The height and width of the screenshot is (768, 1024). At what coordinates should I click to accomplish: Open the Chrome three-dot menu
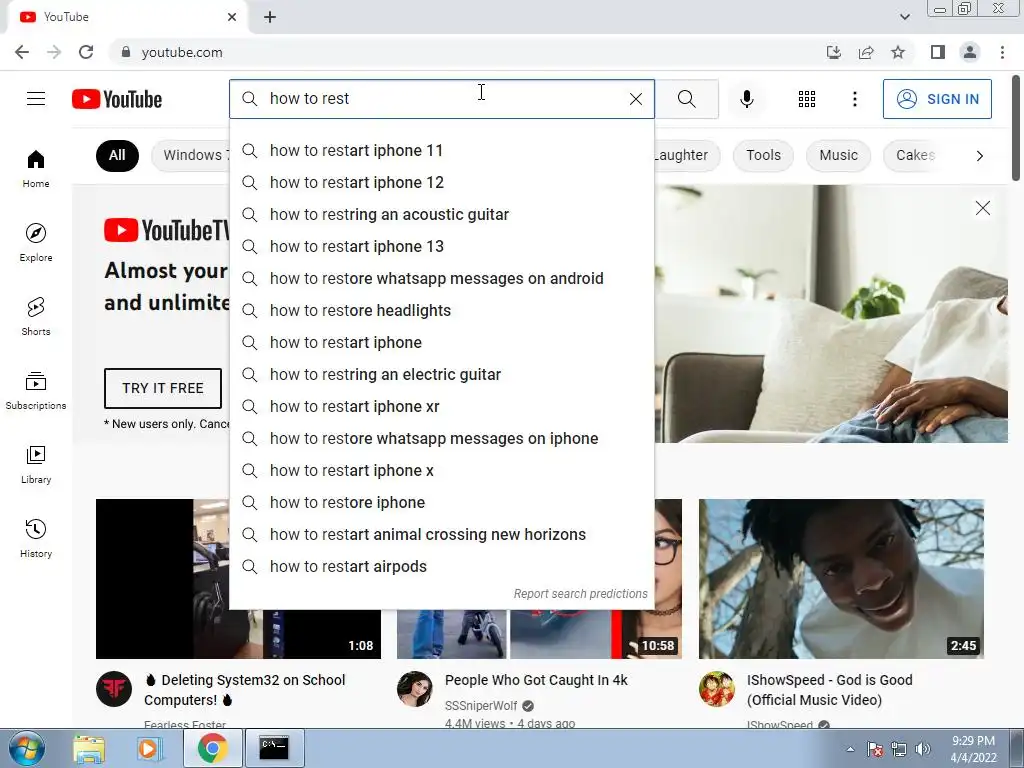pyautogui.click(x=1002, y=52)
